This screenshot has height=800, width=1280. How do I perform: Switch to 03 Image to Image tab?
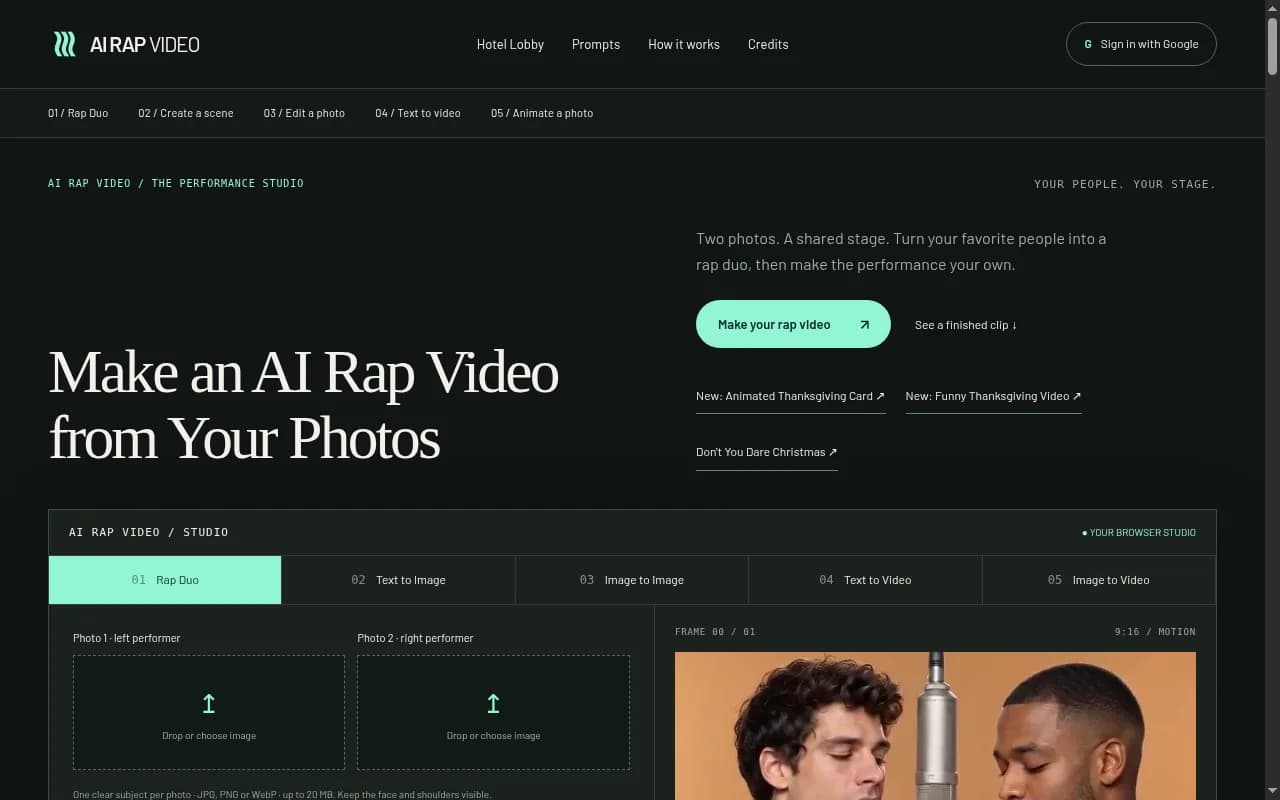point(632,580)
